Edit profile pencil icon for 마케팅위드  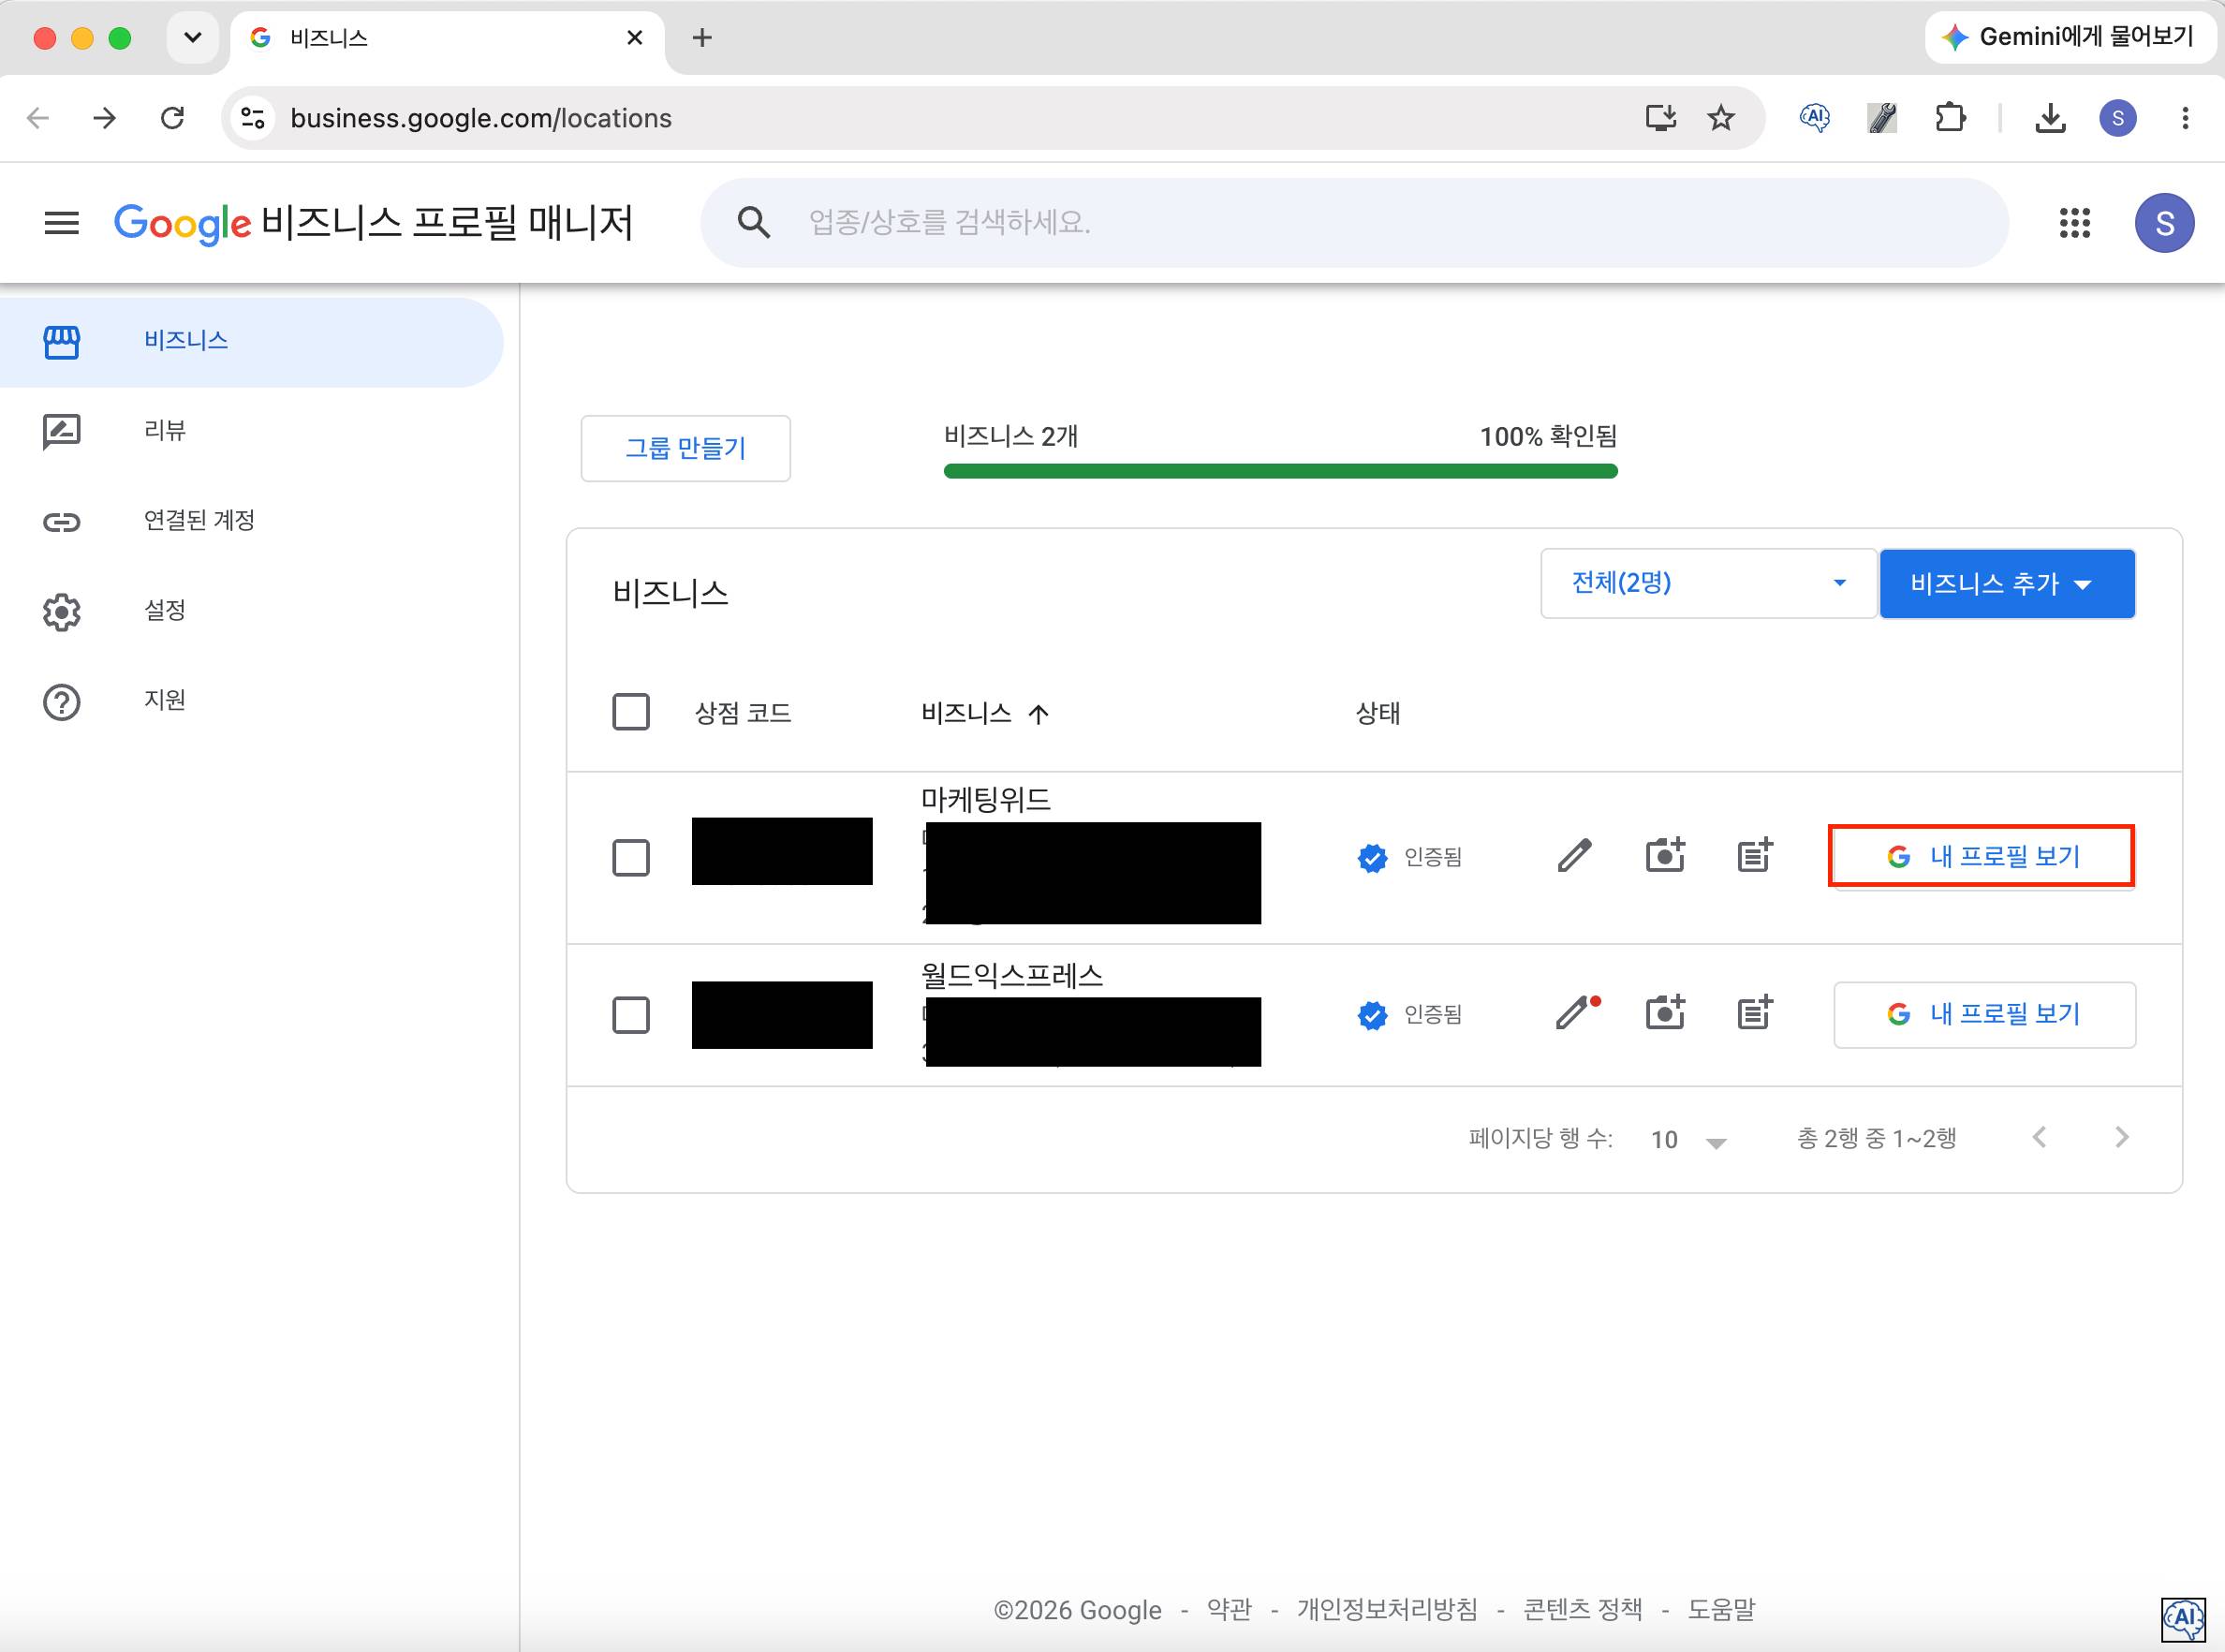pyautogui.click(x=1575, y=856)
